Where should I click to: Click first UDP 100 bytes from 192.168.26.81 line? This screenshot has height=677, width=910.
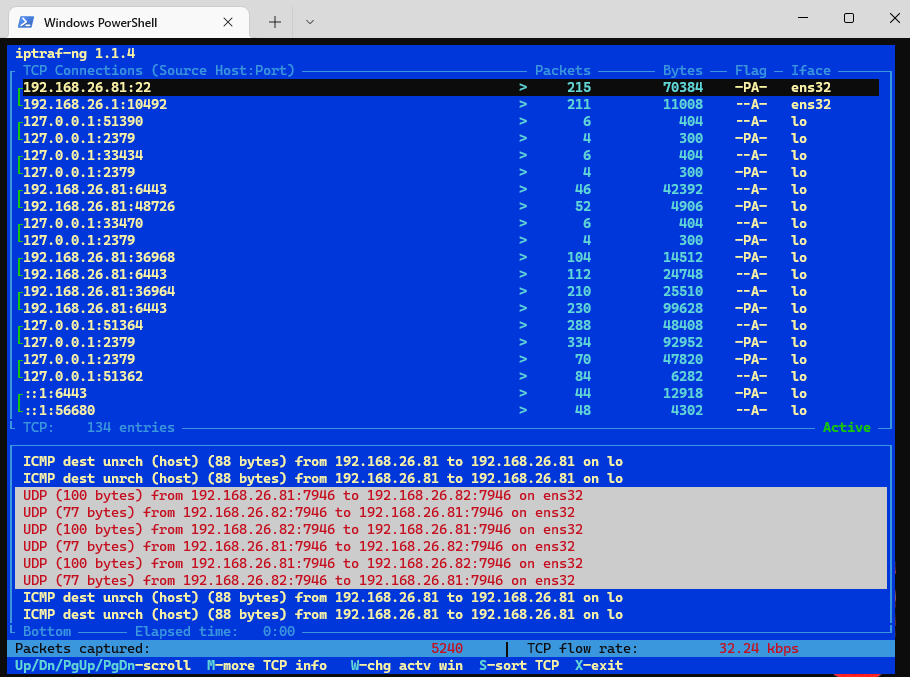click(x=303, y=495)
